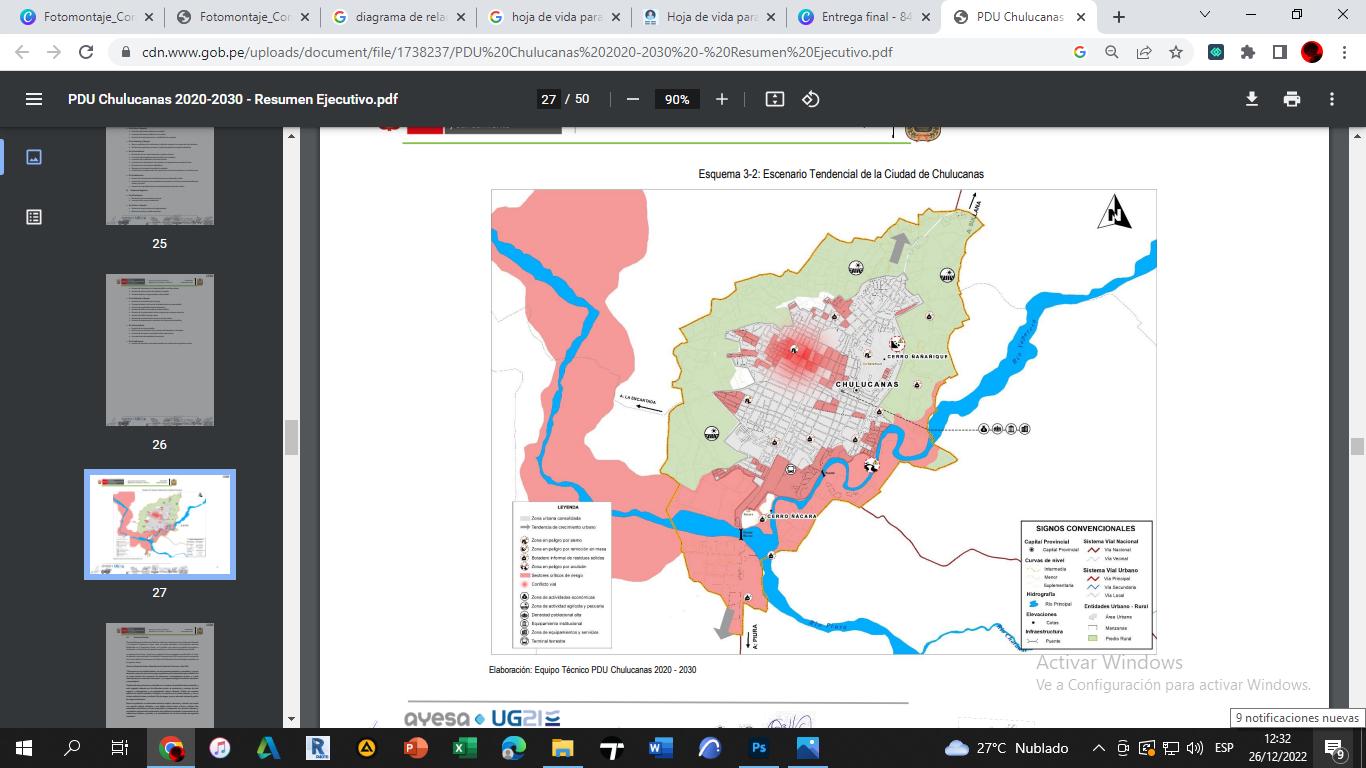The image size is (1366, 768).
Task: Open PowerPoint from taskbar
Action: tap(415, 748)
